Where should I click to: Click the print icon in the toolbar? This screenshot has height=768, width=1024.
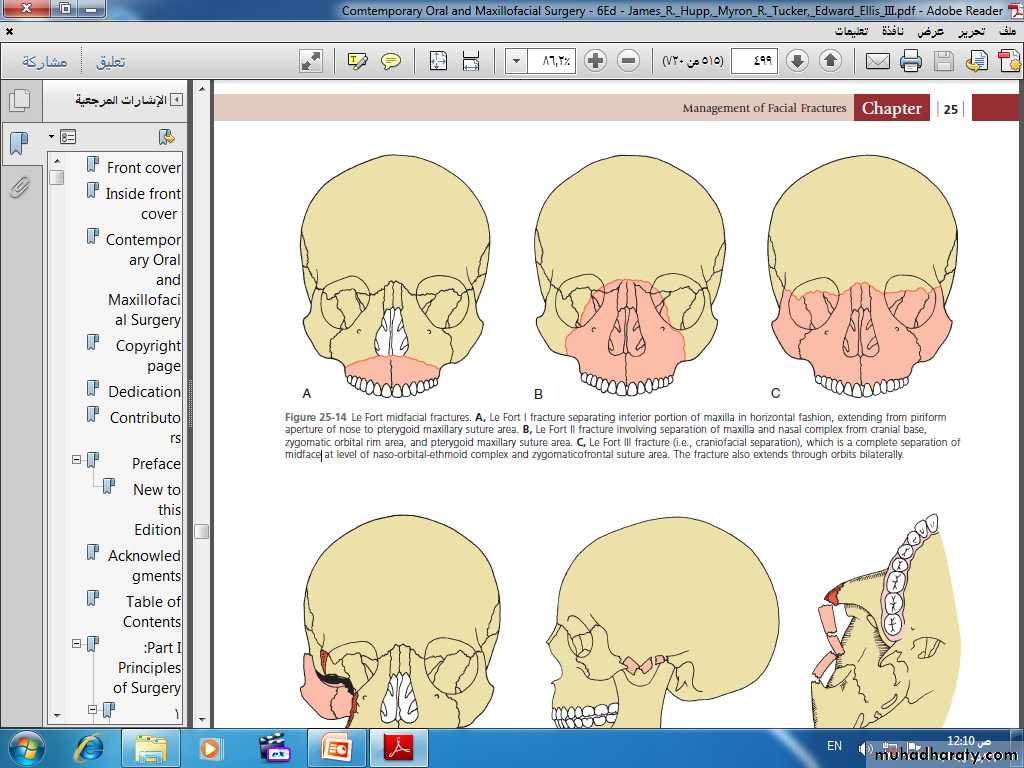click(910, 61)
